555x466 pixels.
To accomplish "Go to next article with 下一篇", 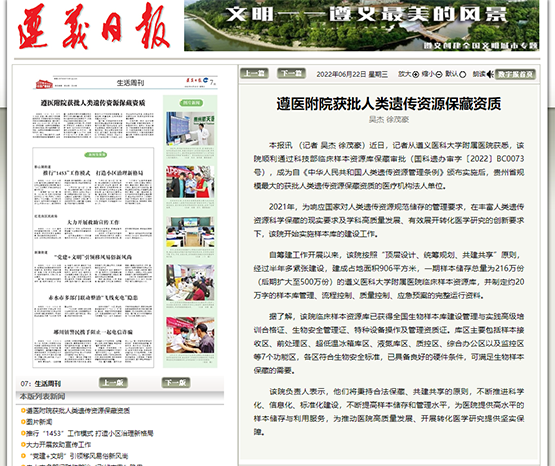I will pyautogui.click(x=291, y=73).
